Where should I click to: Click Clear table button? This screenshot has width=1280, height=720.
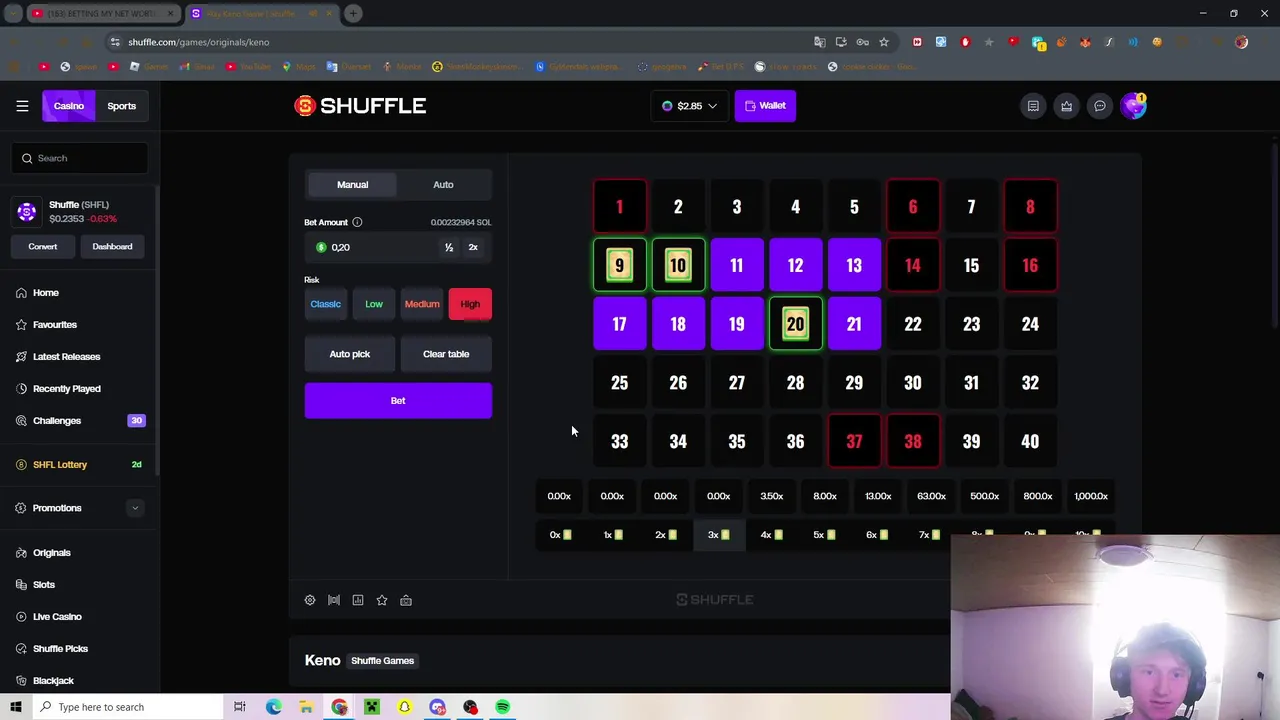(x=446, y=354)
